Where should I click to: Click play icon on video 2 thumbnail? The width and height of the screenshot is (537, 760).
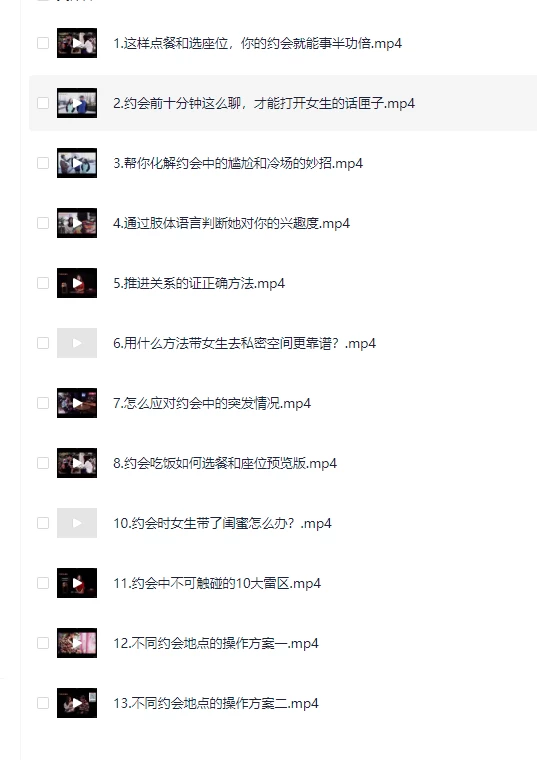[77, 103]
